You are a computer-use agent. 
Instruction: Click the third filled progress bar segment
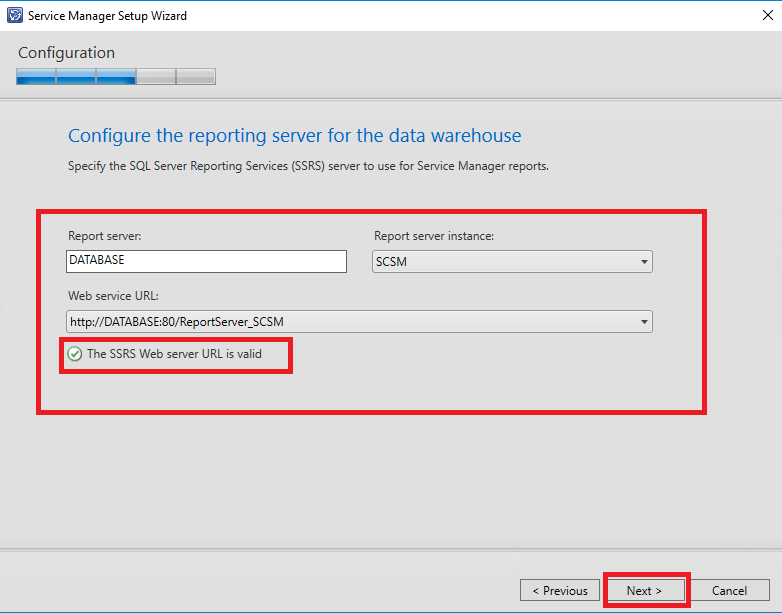pos(116,77)
